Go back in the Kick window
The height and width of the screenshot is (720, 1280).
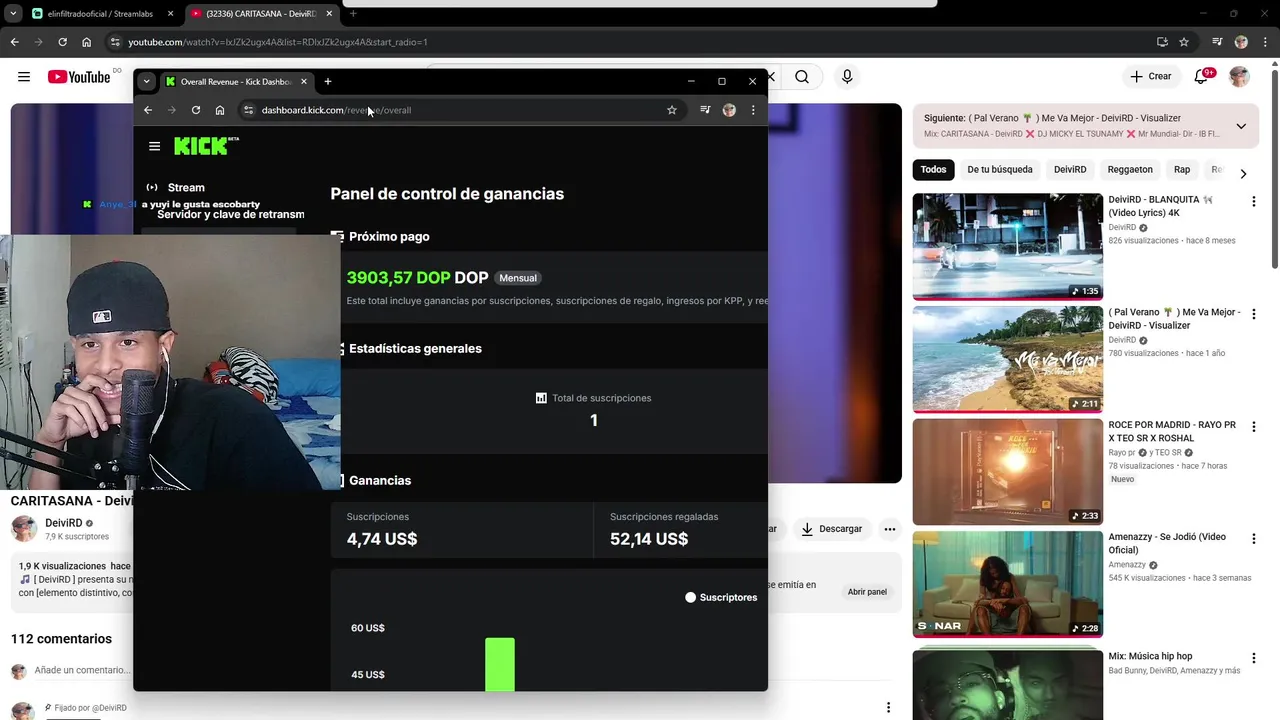[x=148, y=110]
